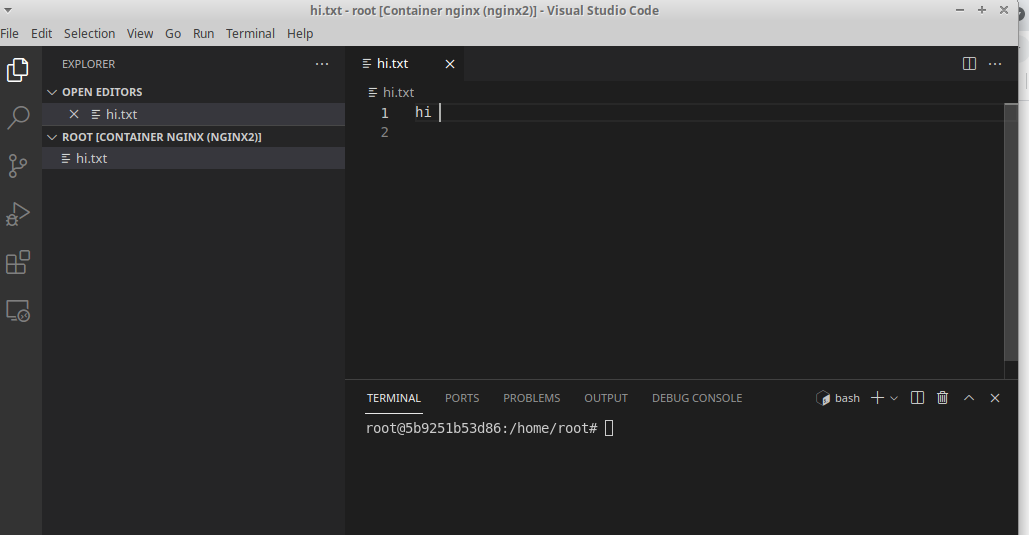Split the editor to the right
This screenshot has height=535, width=1029.
coord(969,64)
